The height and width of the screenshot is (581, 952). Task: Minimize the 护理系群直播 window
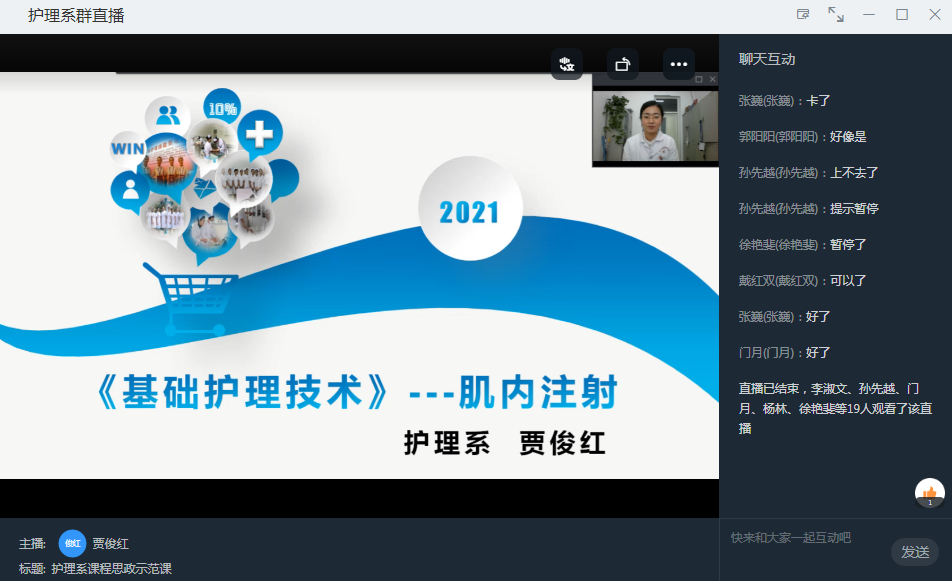pyautogui.click(x=869, y=15)
